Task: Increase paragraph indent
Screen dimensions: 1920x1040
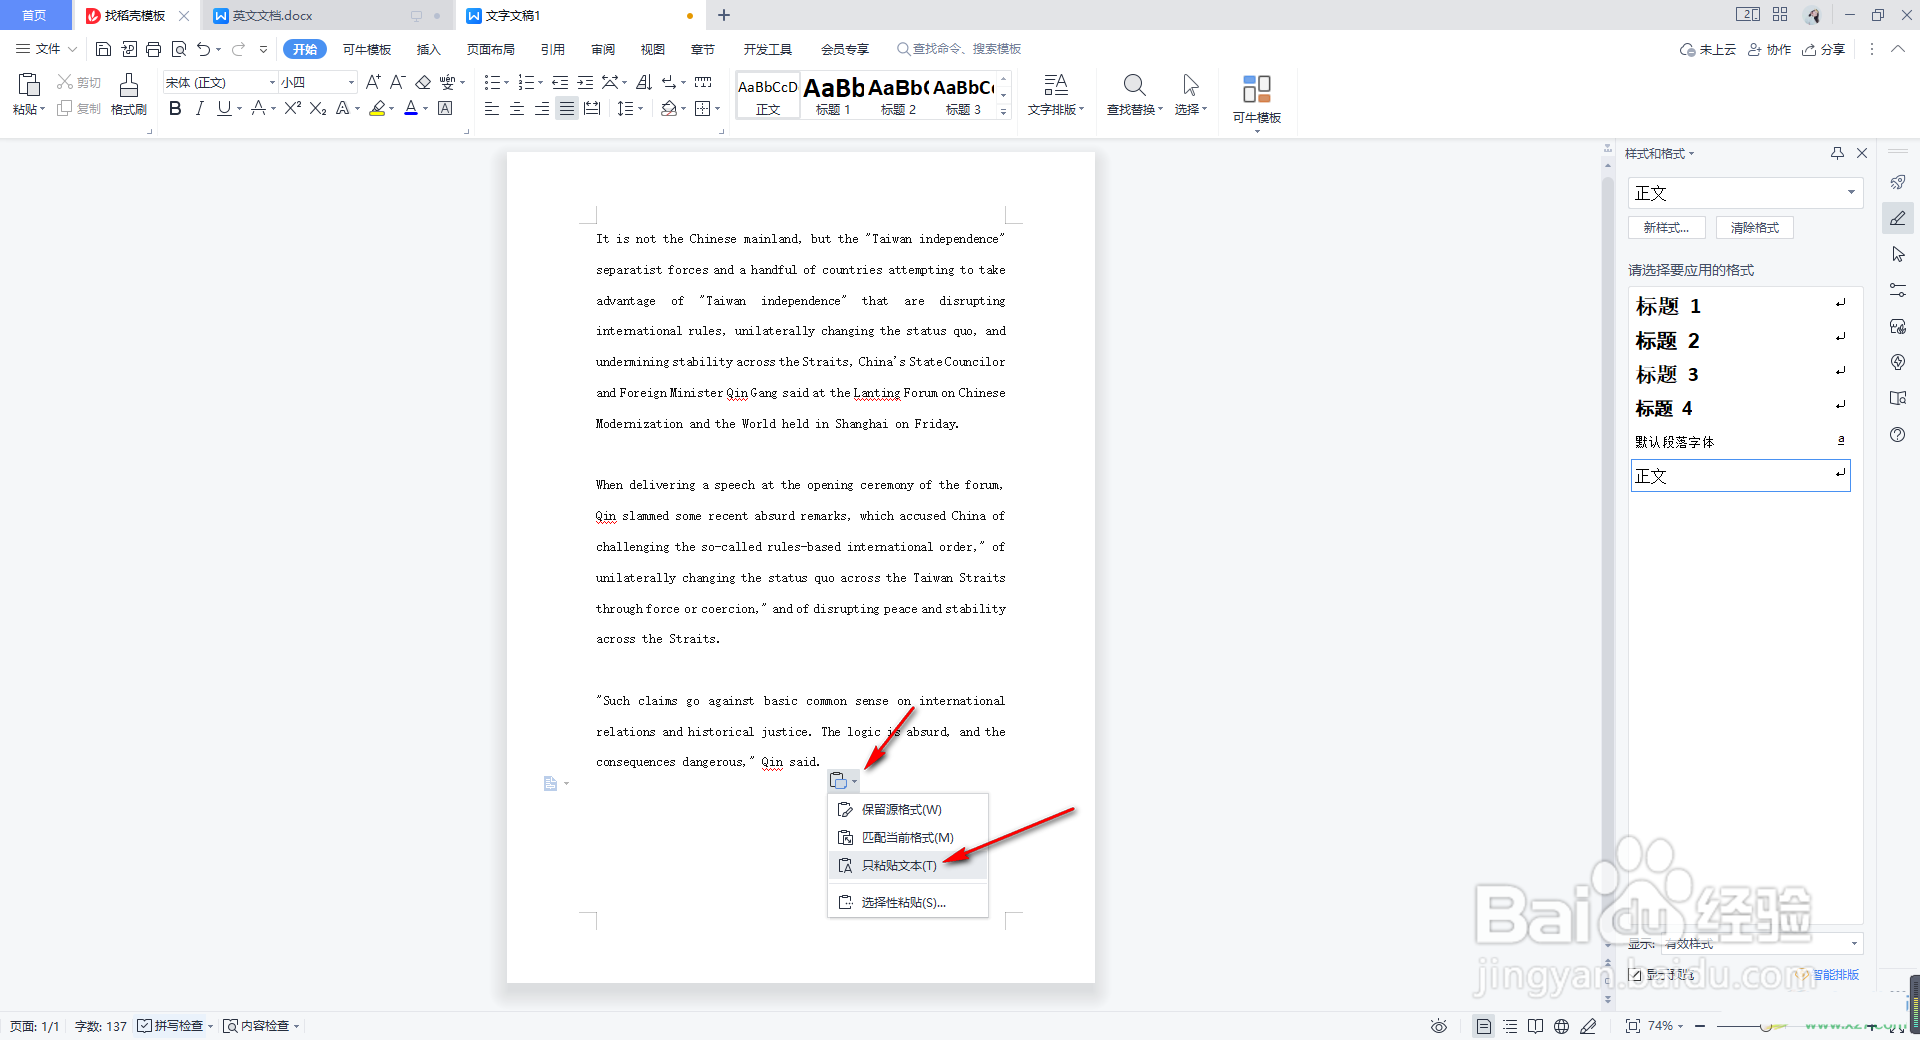Action: (585, 82)
